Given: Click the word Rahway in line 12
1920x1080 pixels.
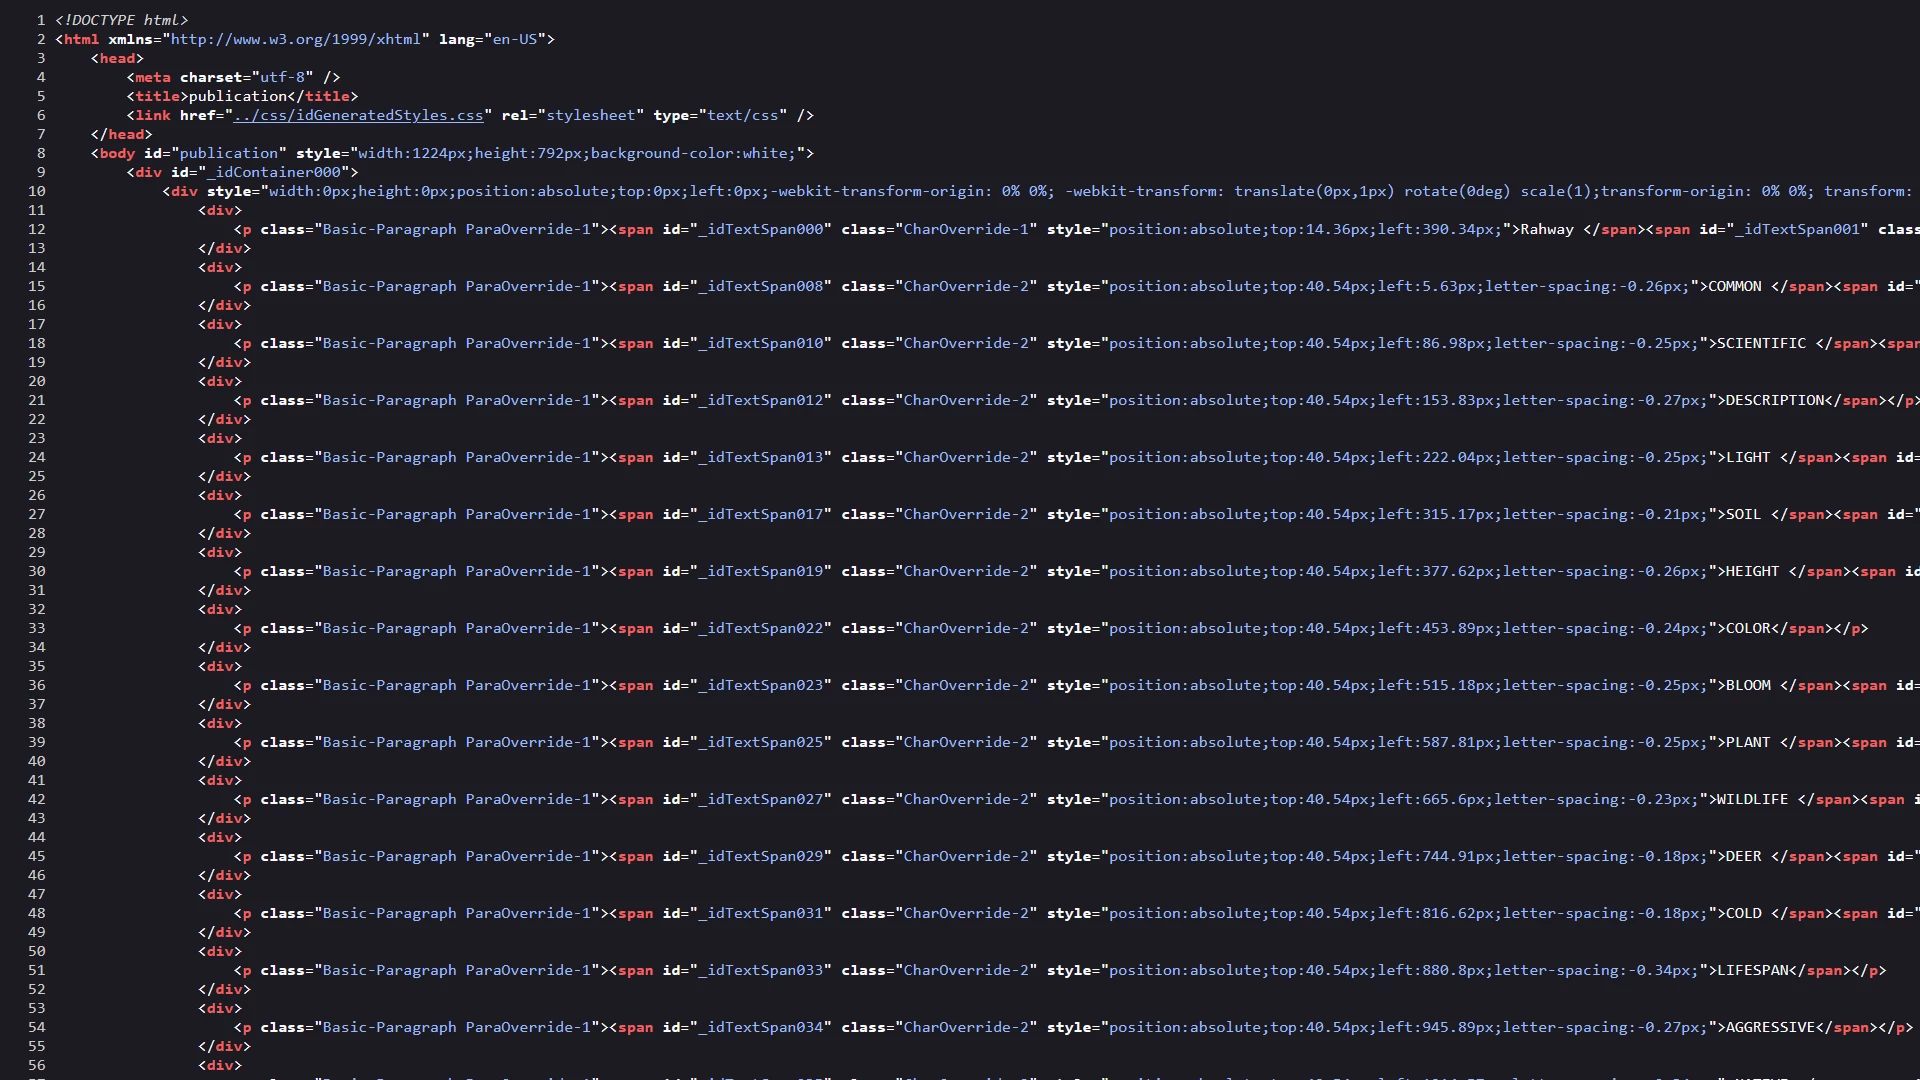Looking at the screenshot, I should tap(1546, 229).
